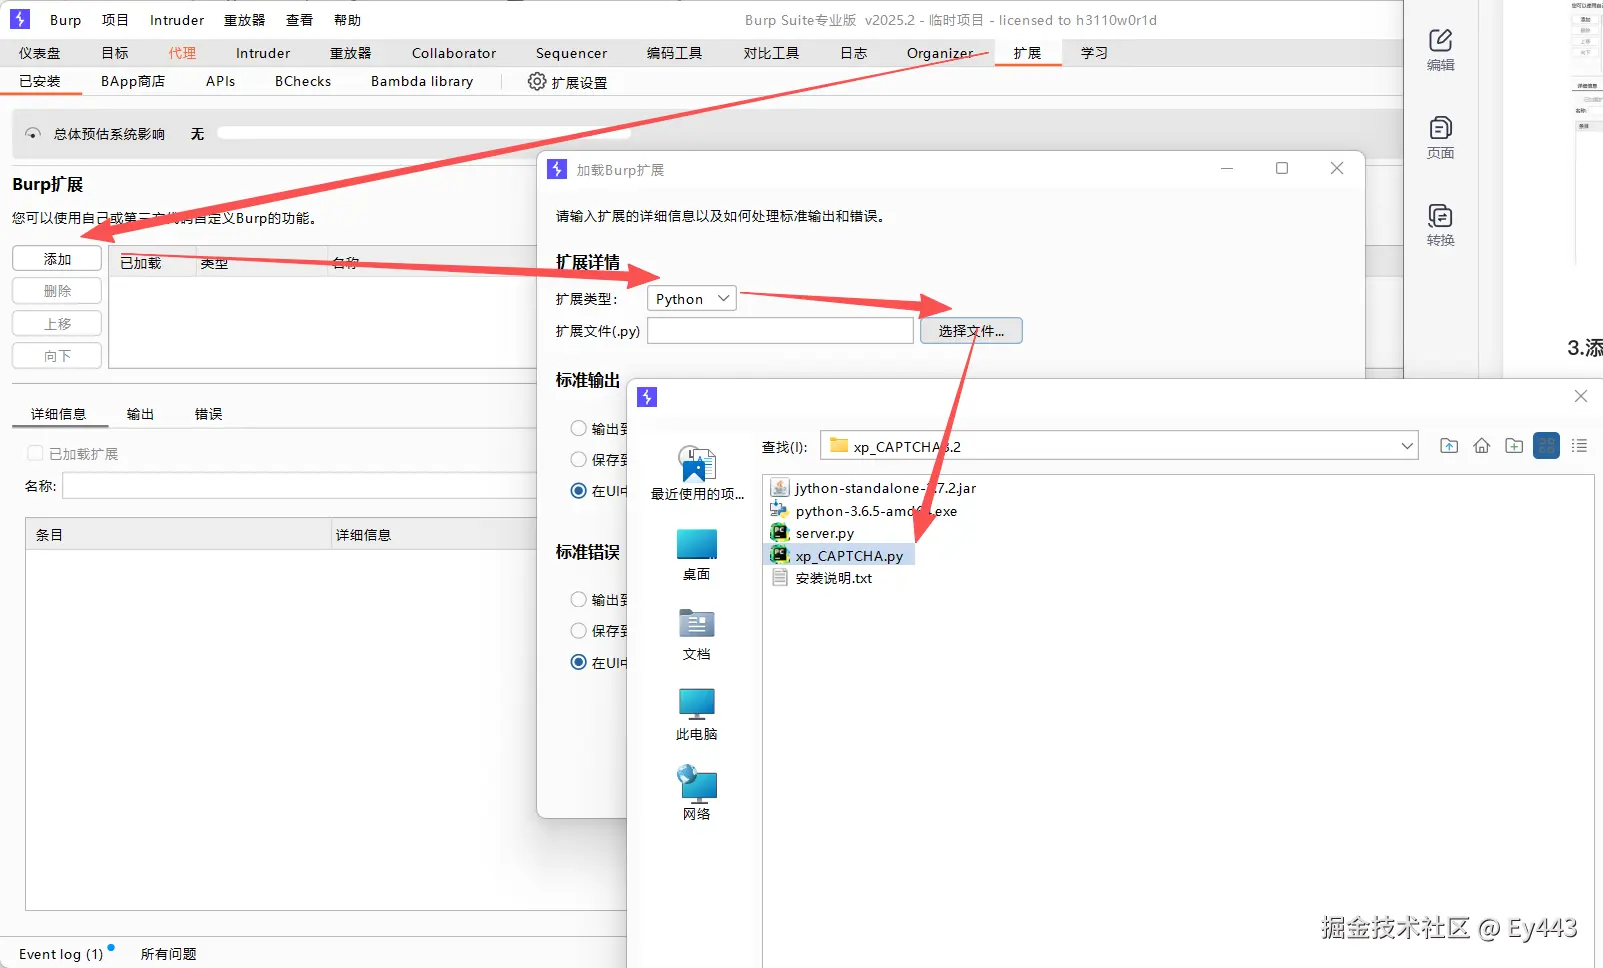The height and width of the screenshot is (968, 1603).
Task: Open 此电脑 in the file chooser sidebar
Action: [x=697, y=714]
